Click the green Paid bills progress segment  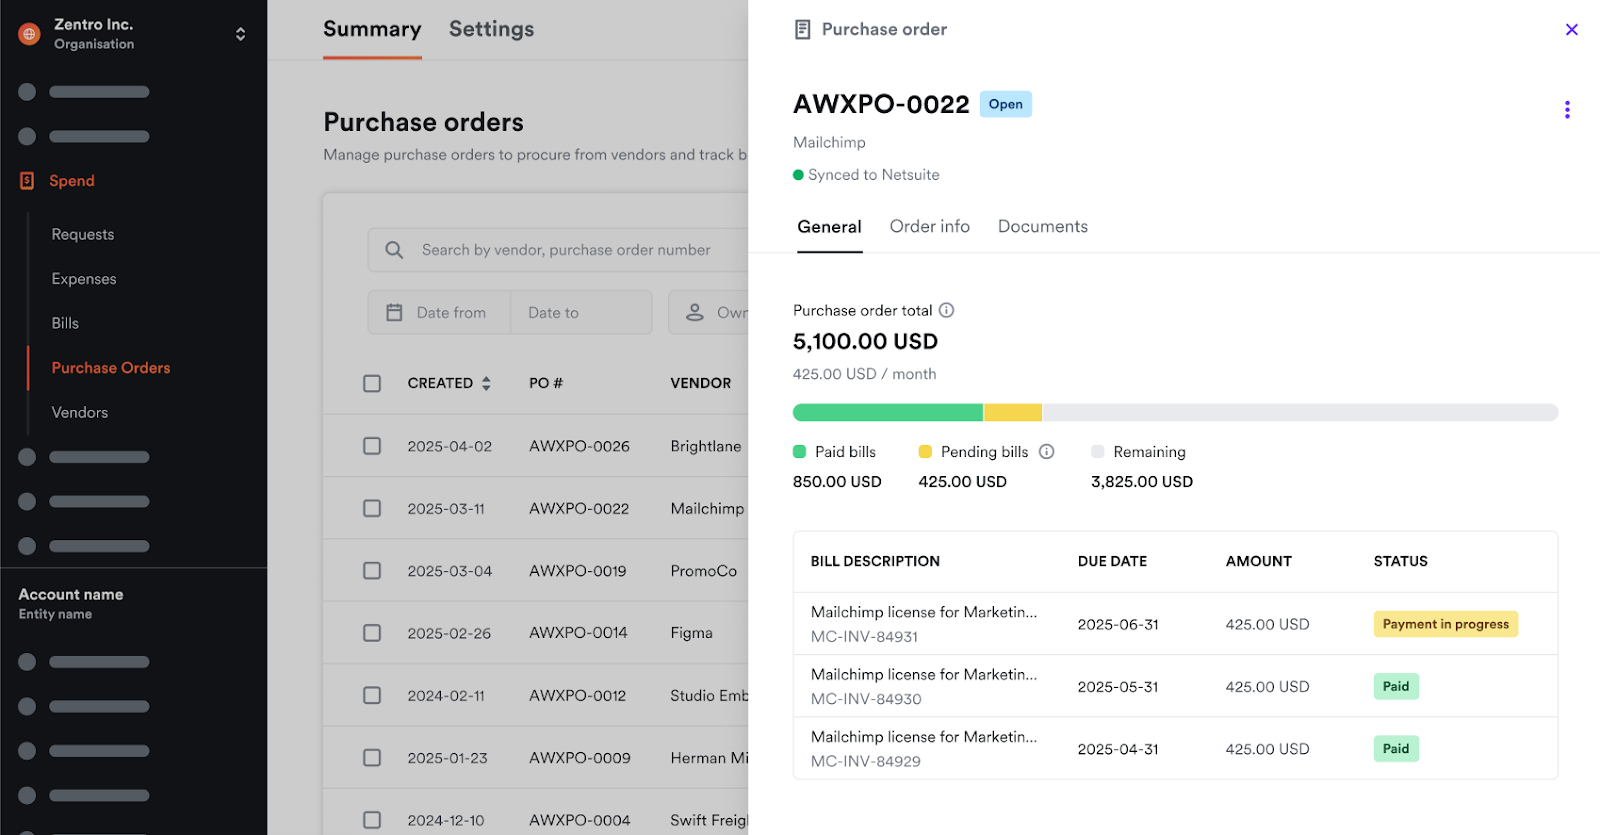(887, 412)
